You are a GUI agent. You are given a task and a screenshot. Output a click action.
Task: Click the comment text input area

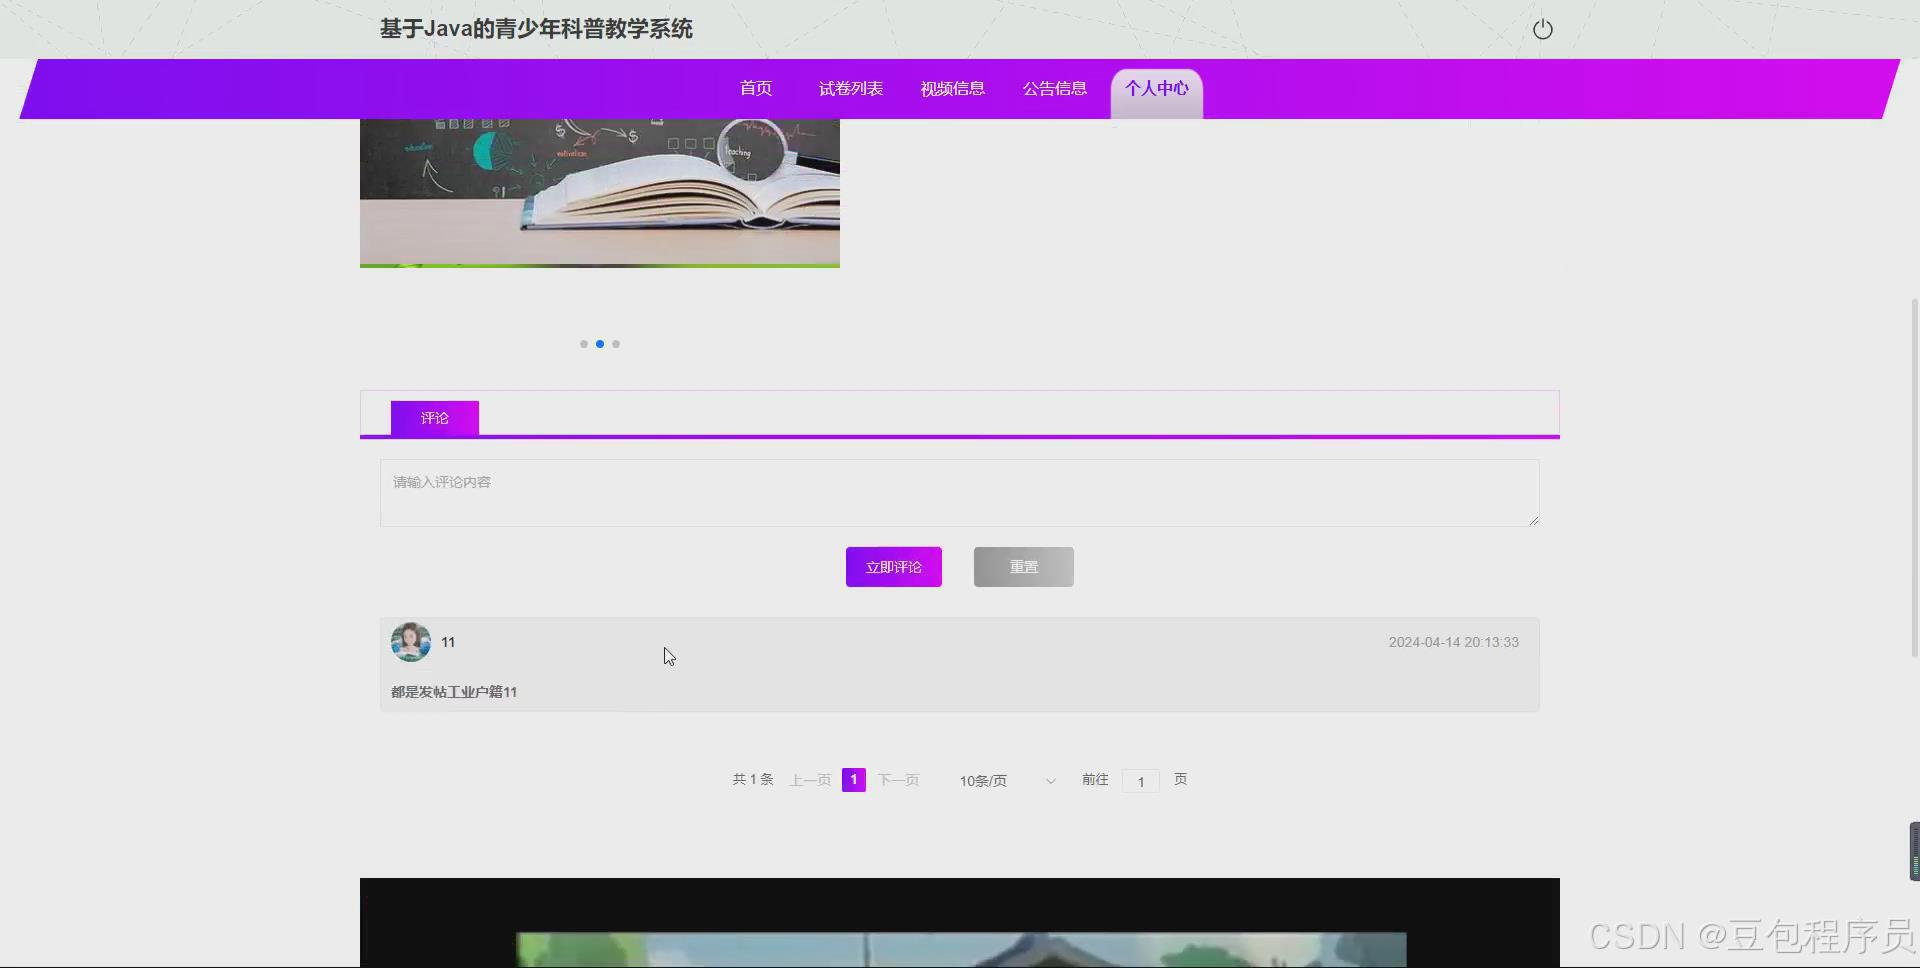point(959,492)
